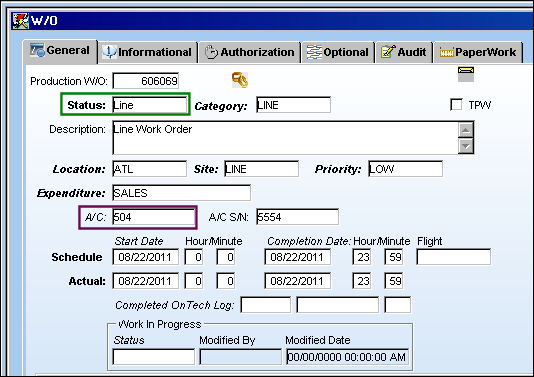Click the Location label
The image size is (534, 377).
[x=79, y=169]
